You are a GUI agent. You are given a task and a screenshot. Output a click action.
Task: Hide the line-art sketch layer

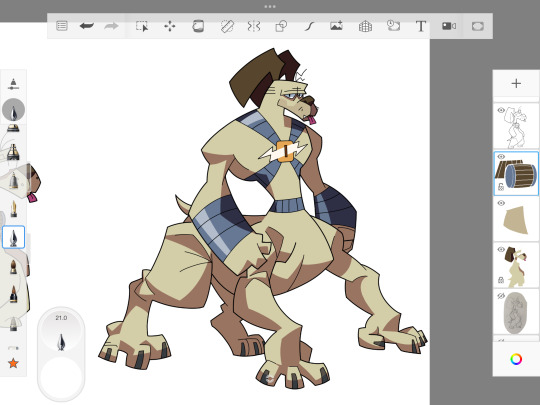(x=501, y=110)
